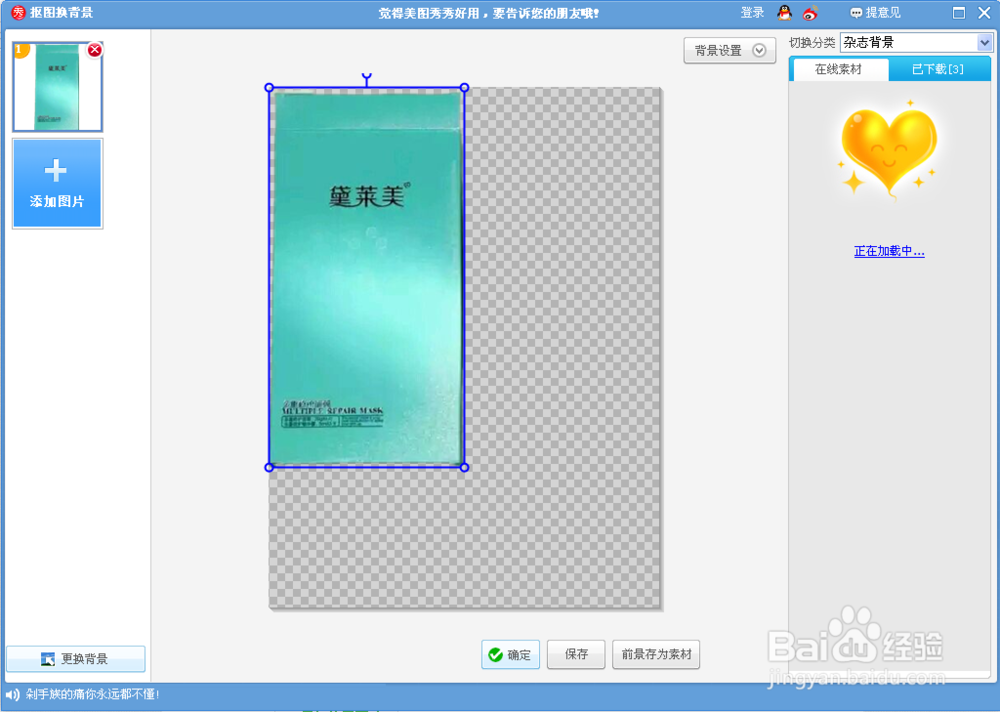Click the rotation handle above the selection
This screenshot has height=712, width=1000.
point(367,78)
